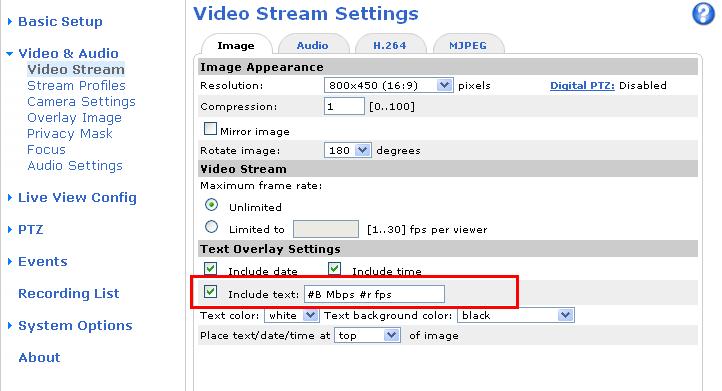Click the Text Overlay Settings header

[x=448, y=249]
